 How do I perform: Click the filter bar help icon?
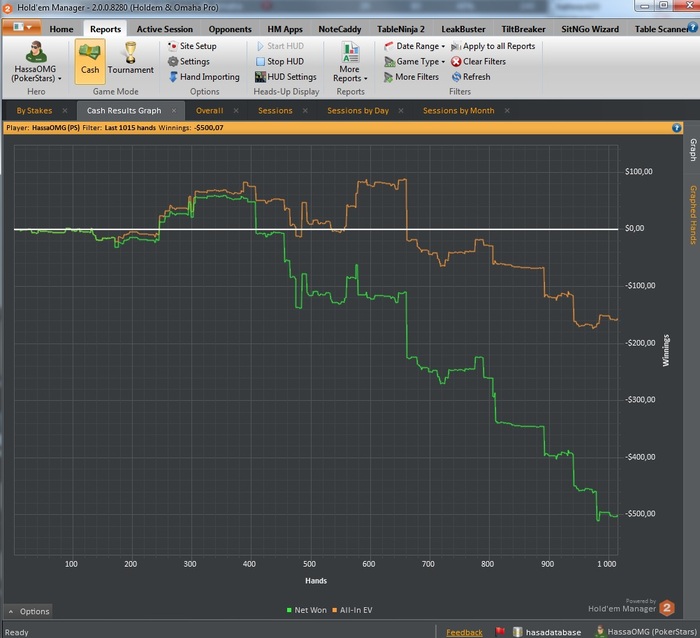pos(676,128)
